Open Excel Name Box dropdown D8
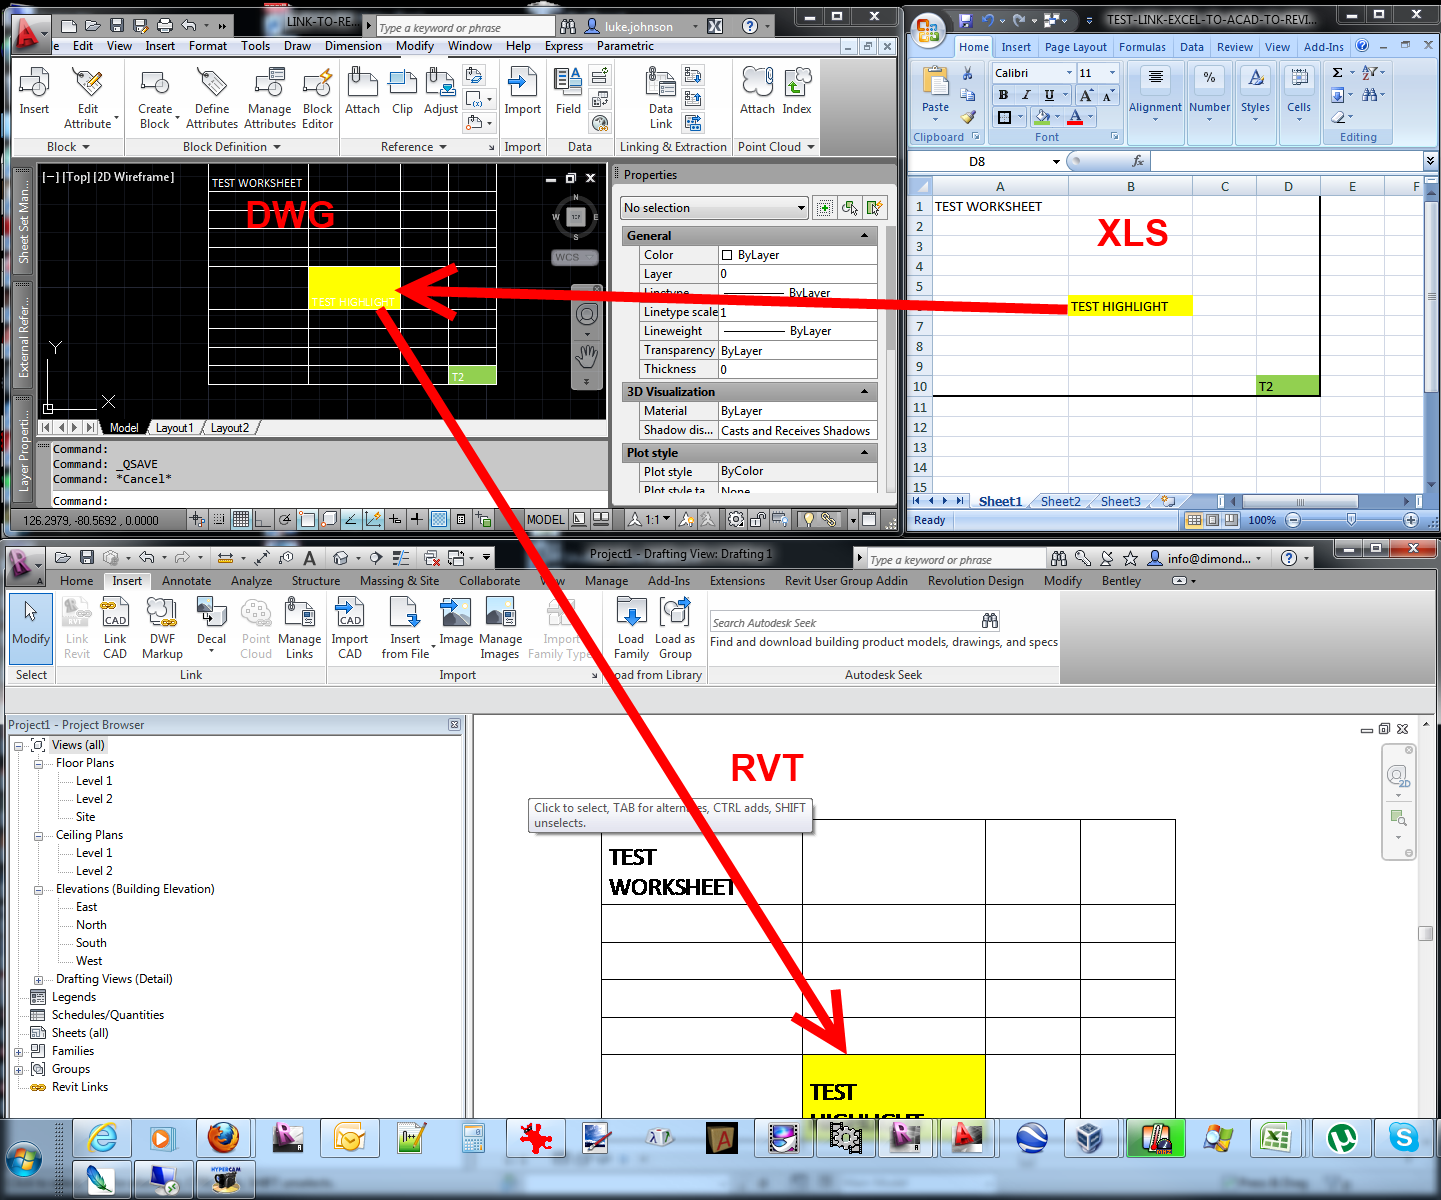This screenshot has width=1441, height=1200. [x=1056, y=161]
